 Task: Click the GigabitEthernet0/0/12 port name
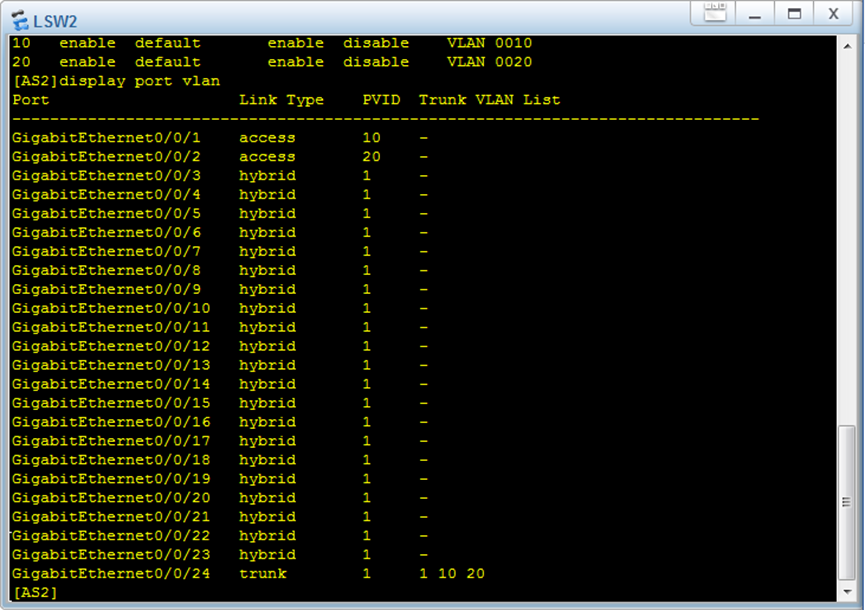click(x=111, y=346)
